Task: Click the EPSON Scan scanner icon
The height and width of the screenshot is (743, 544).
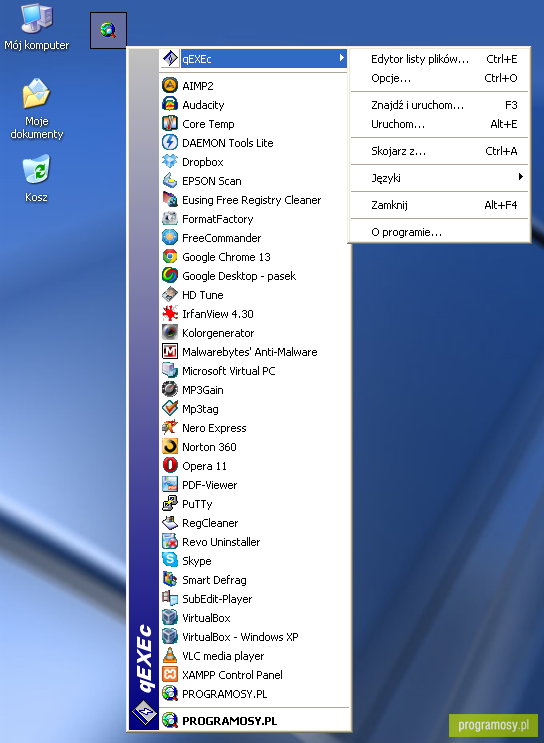Action: [170, 181]
